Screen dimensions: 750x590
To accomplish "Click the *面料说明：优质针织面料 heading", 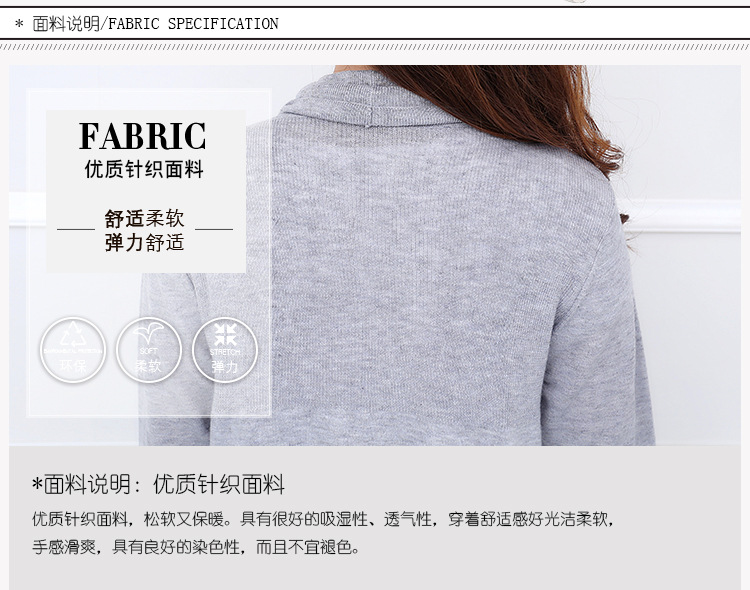I will (x=158, y=484).
